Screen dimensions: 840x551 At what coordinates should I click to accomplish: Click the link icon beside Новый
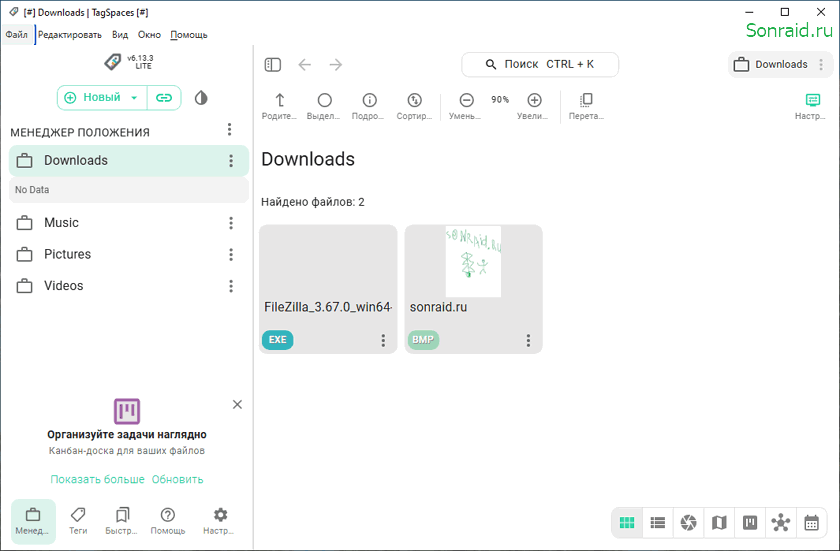[x=164, y=98]
